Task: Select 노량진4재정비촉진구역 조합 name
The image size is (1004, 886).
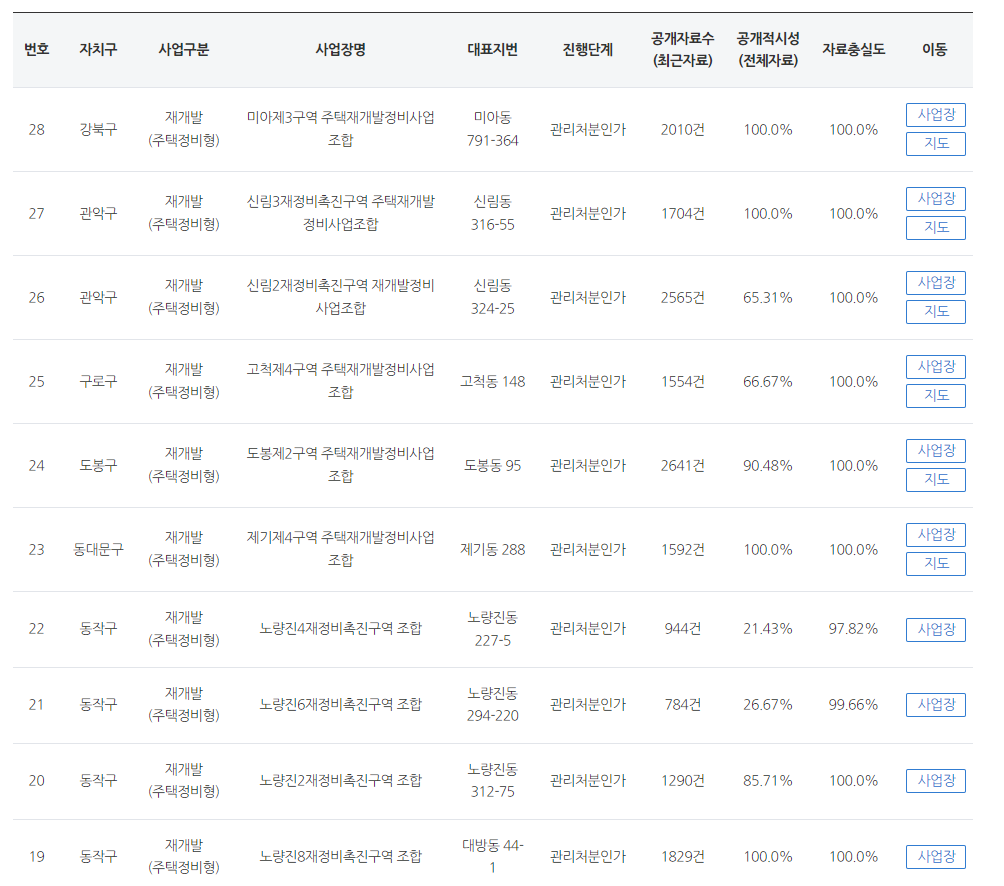Action: coord(341,629)
